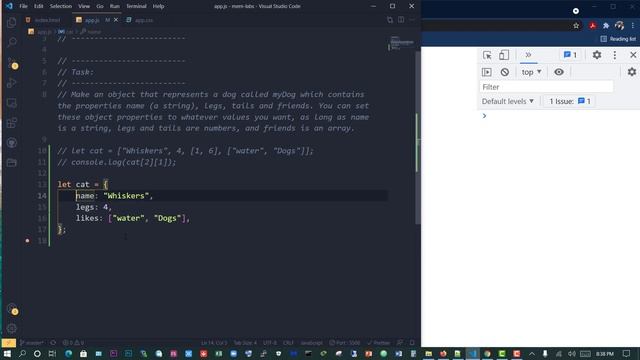Click the UTF-8 encoding status item

(x=270, y=343)
